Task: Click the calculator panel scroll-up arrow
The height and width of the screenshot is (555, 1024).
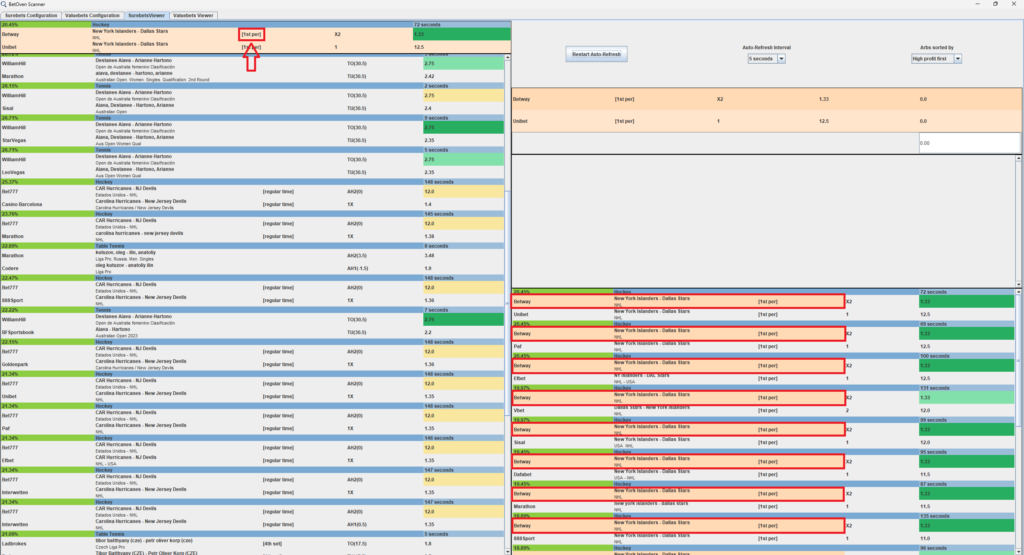Action: point(1018,159)
